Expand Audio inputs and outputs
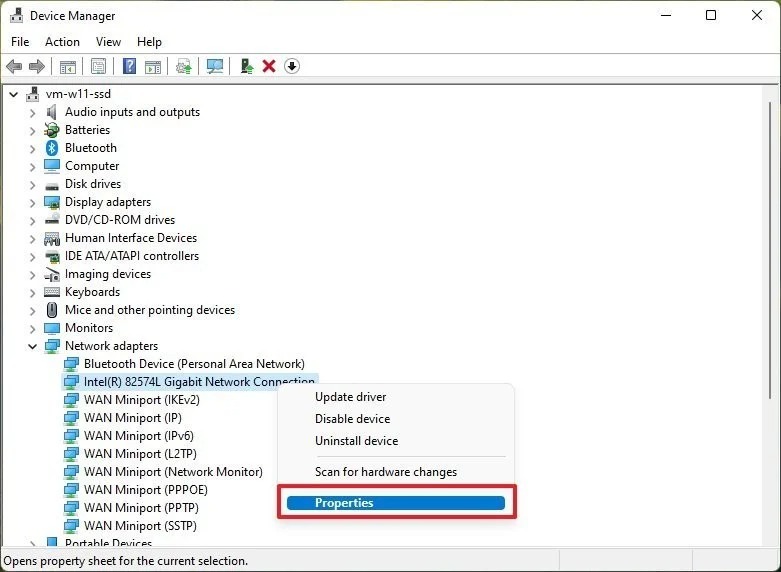Screen dimensions: 781x572 pos(32,113)
